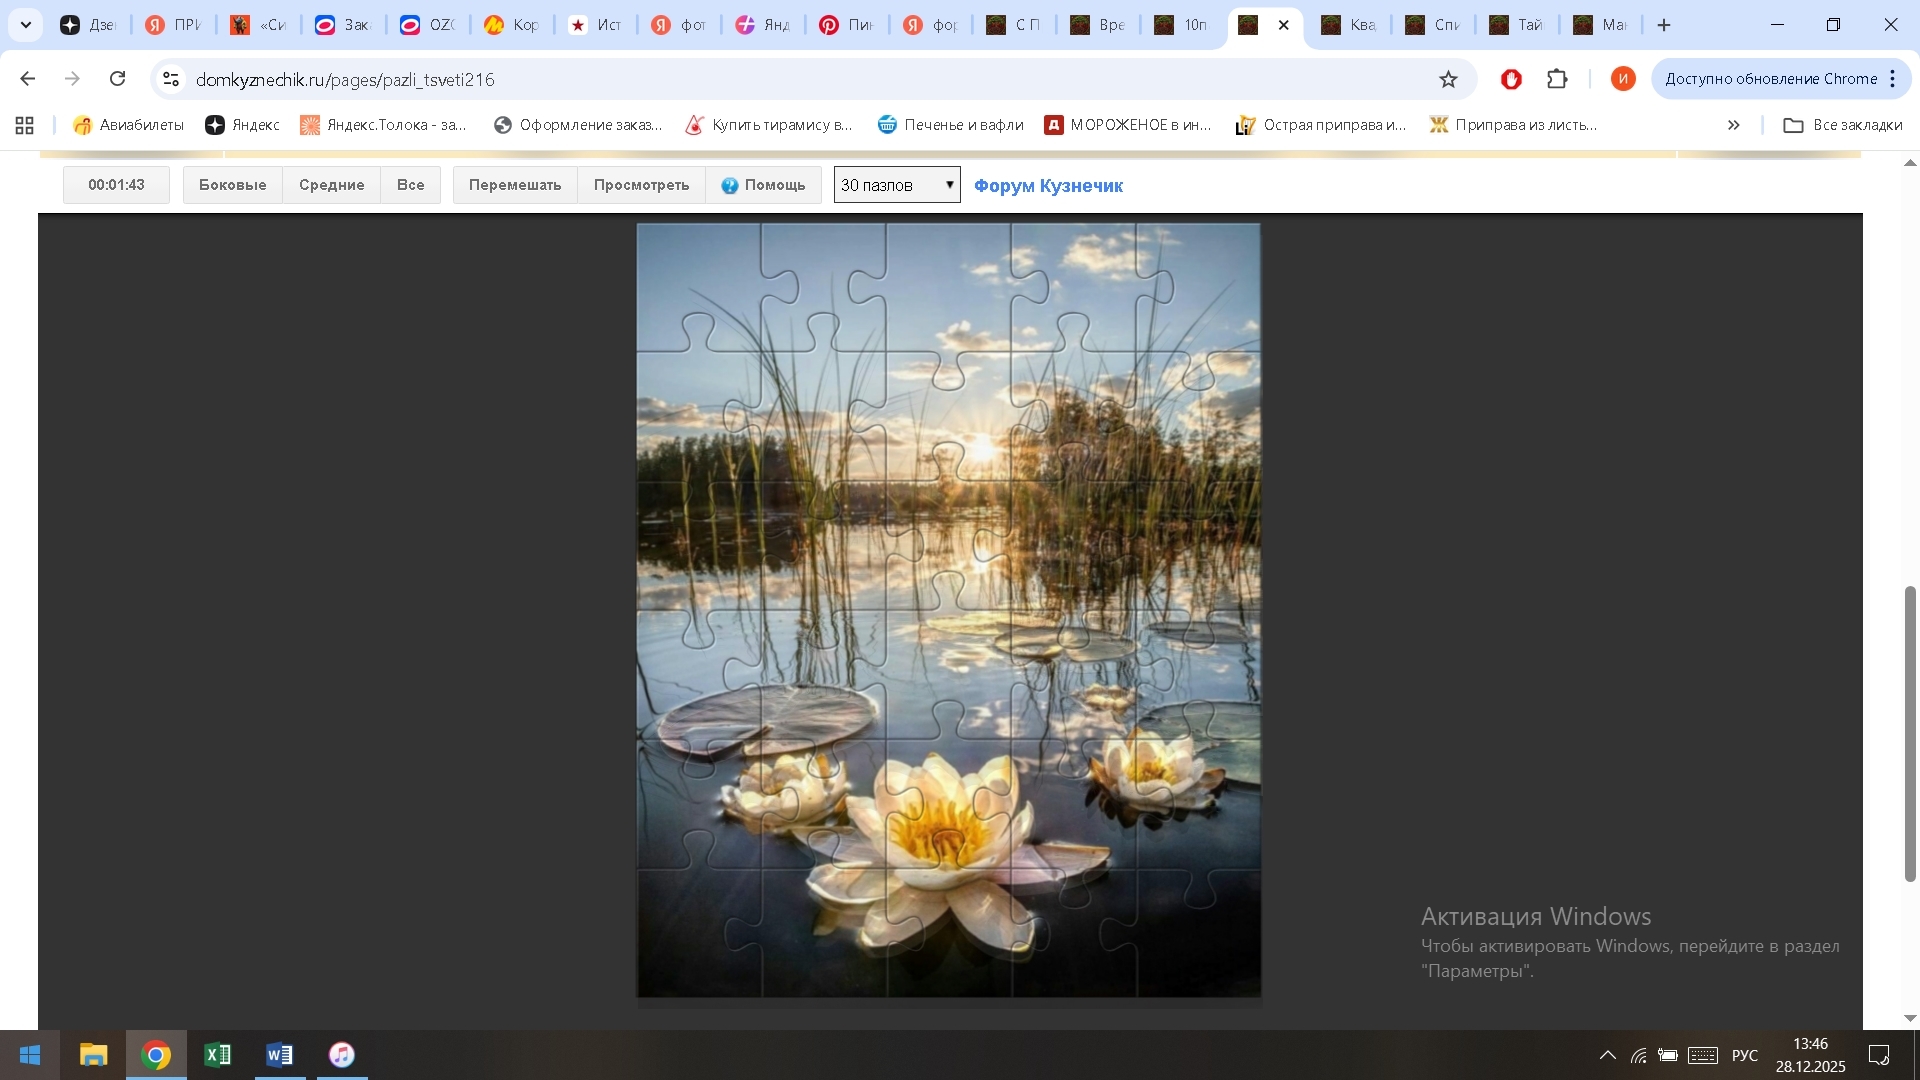1920x1080 pixels.
Task: Open iTunes icon in taskbar
Action: coord(342,1055)
